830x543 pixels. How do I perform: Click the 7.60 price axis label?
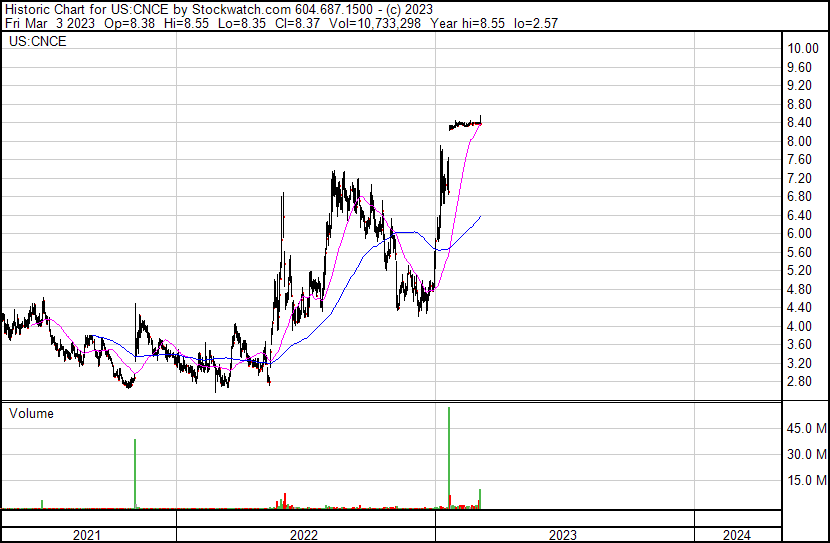click(x=799, y=159)
